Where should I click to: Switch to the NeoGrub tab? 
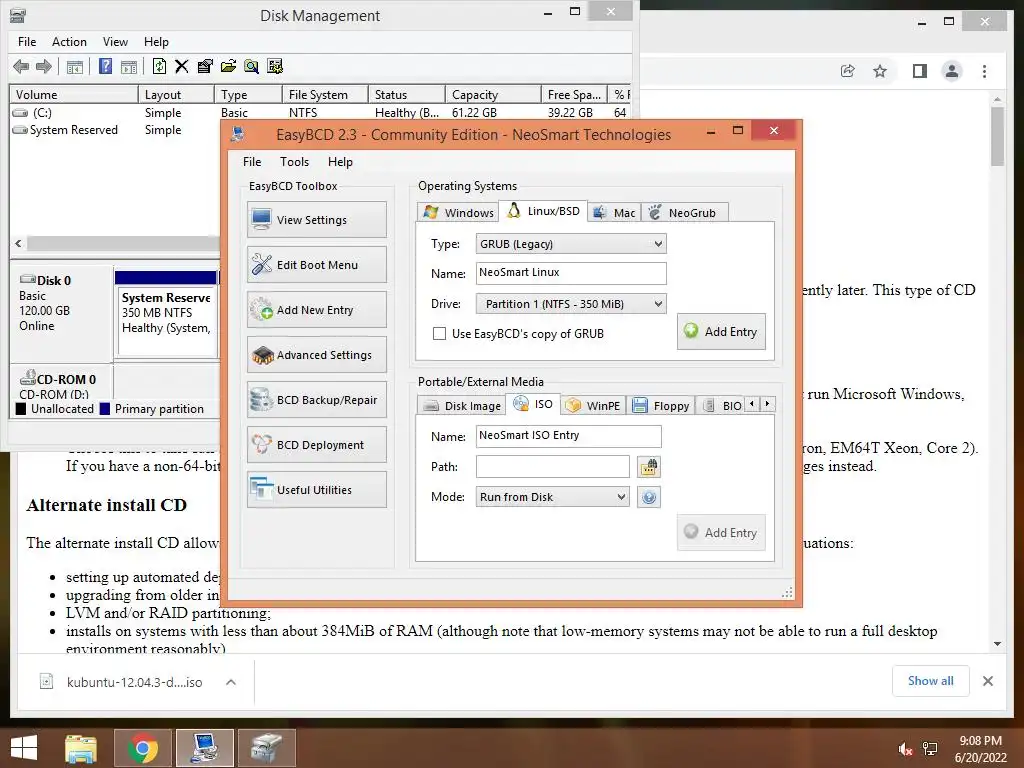tap(684, 212)
